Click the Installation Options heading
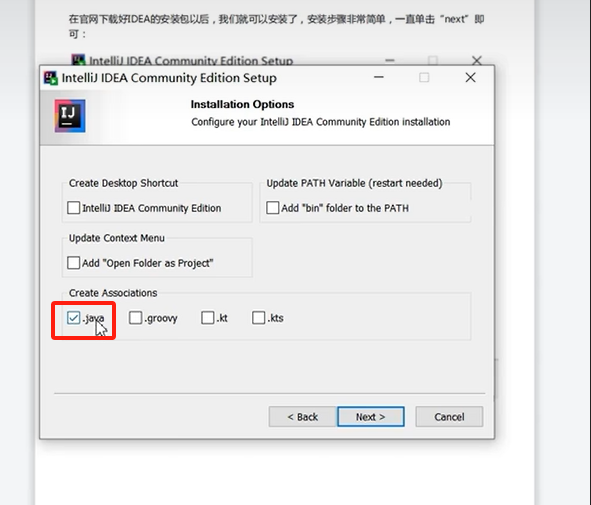Viewport: 591px width, 505px height. tap(242, 104)
